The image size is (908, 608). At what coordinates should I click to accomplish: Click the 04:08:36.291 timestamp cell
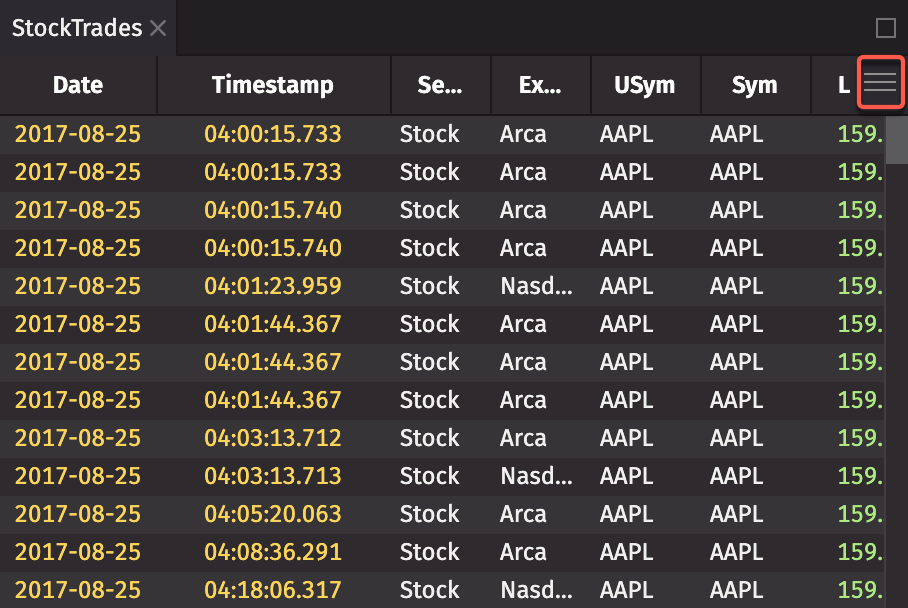273,552
